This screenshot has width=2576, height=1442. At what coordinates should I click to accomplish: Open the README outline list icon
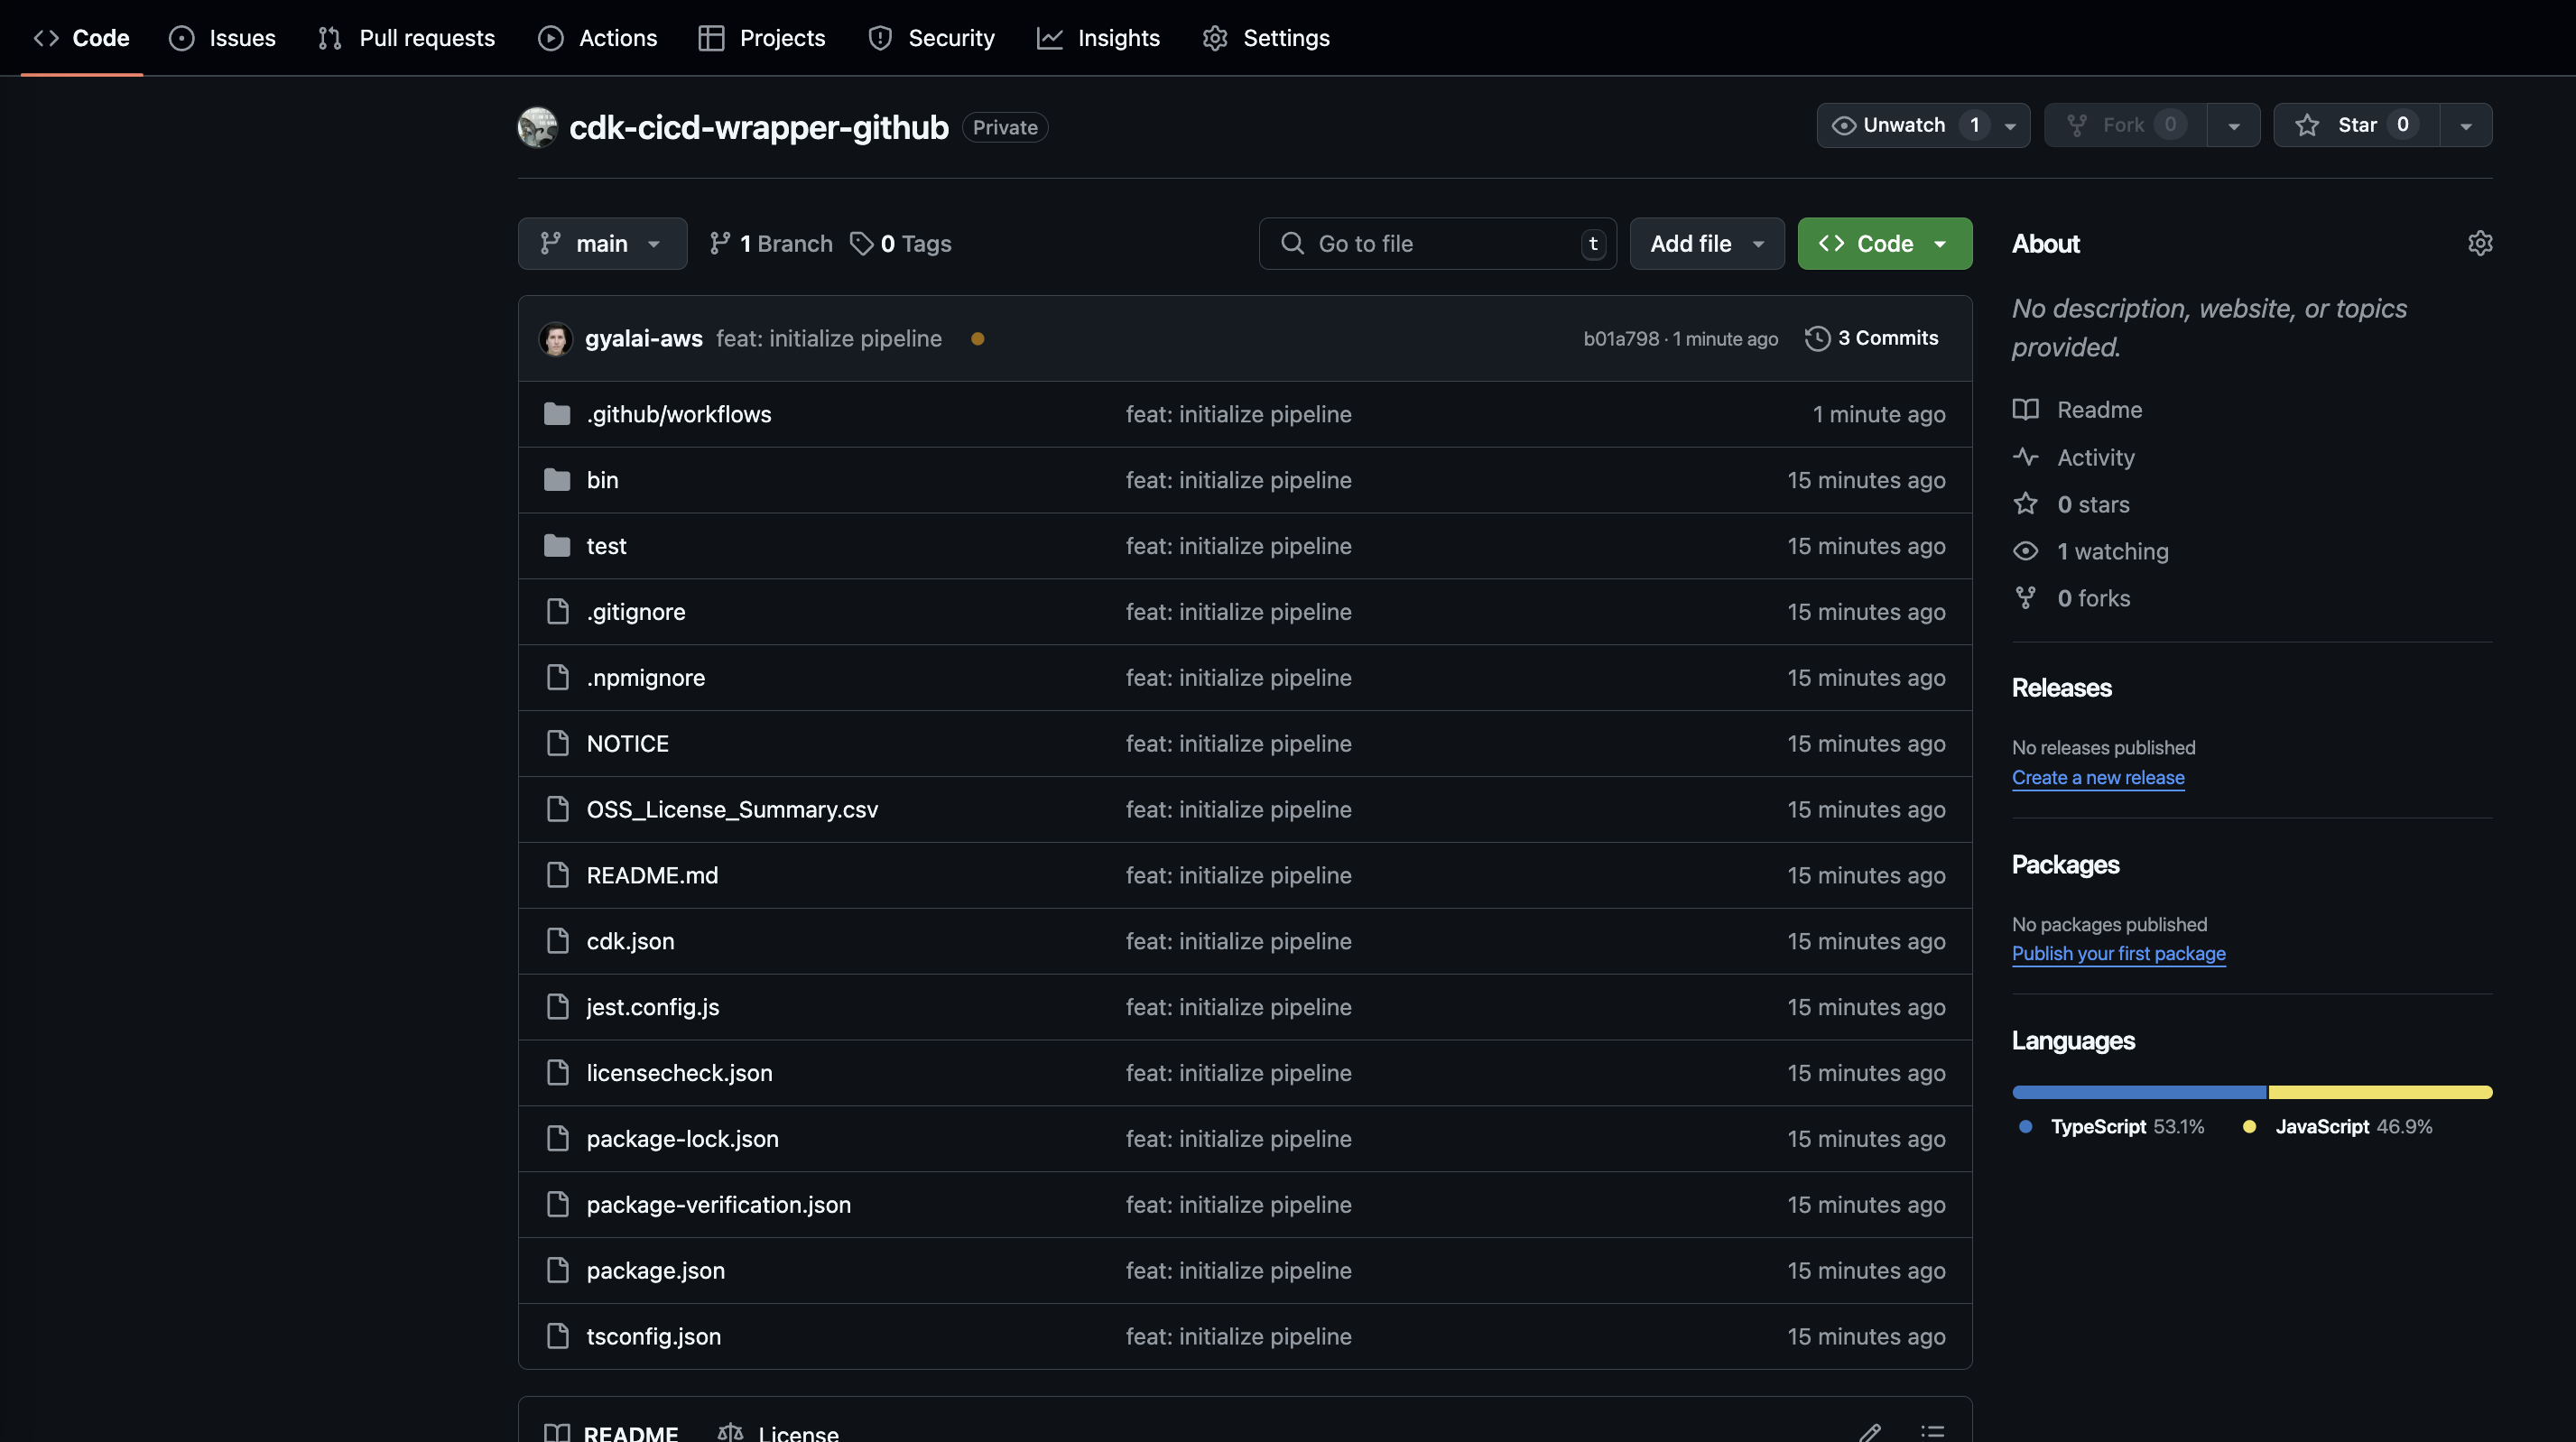1932,1432
